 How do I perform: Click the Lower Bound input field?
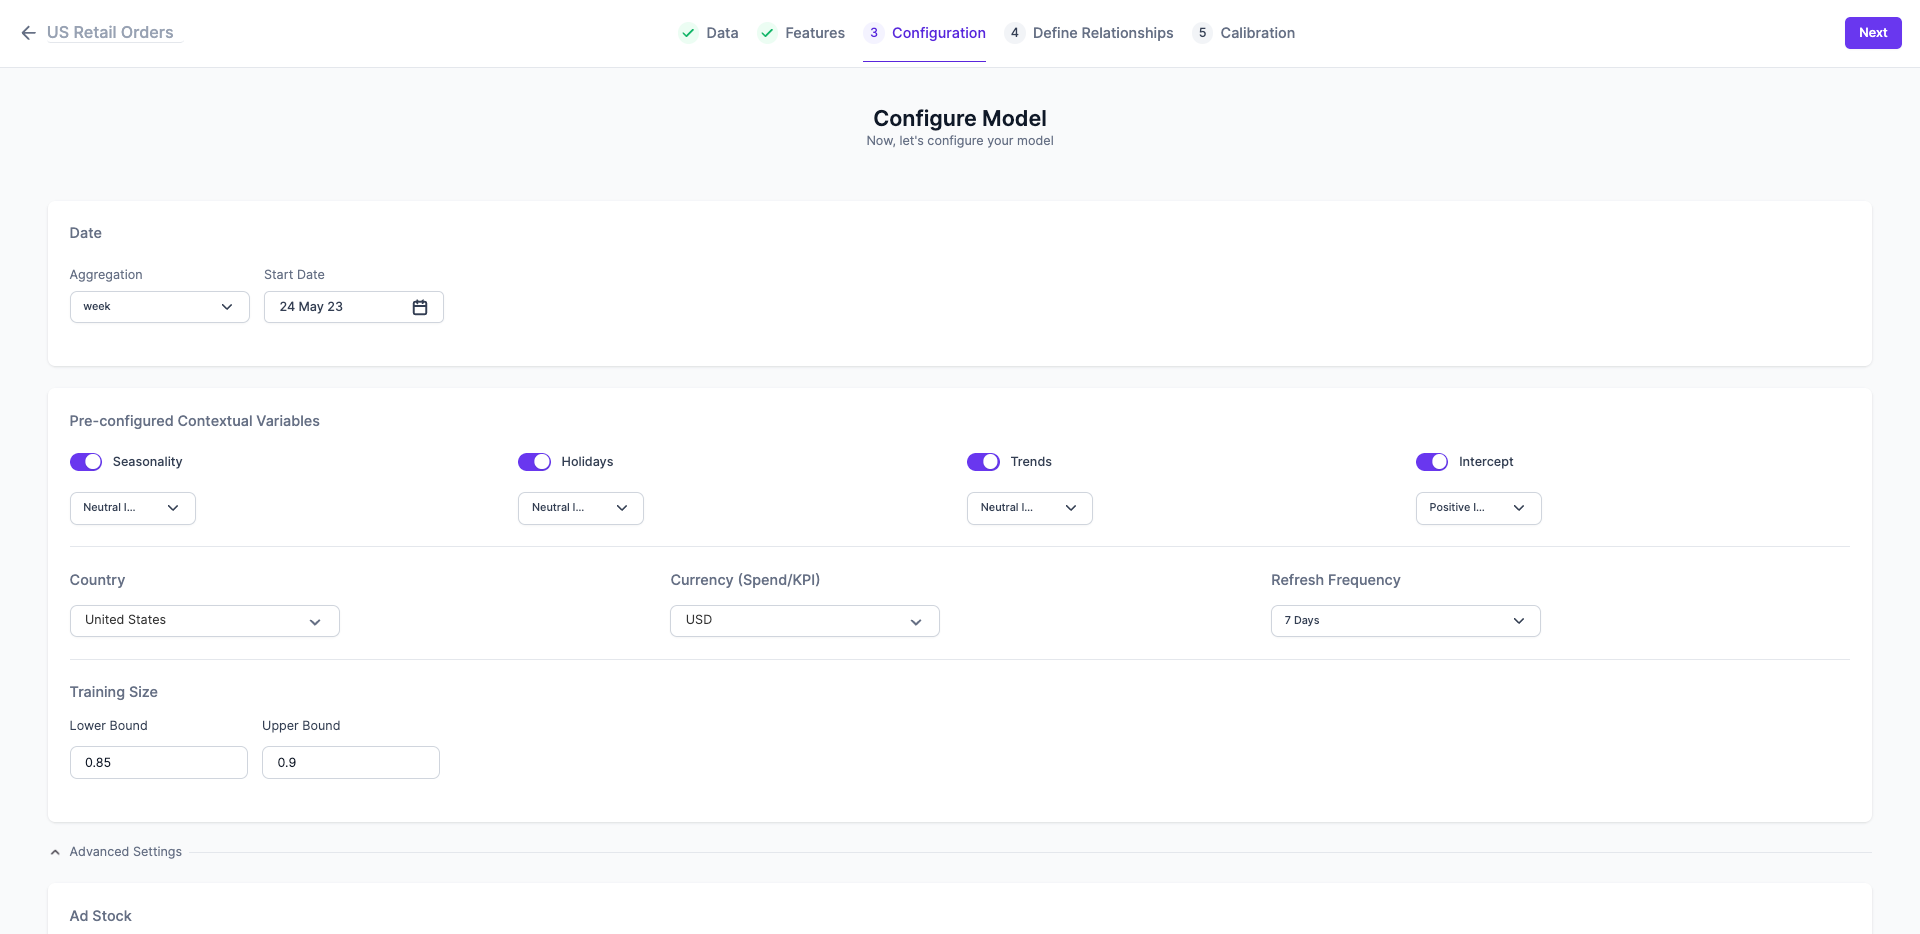coord(159,763)
